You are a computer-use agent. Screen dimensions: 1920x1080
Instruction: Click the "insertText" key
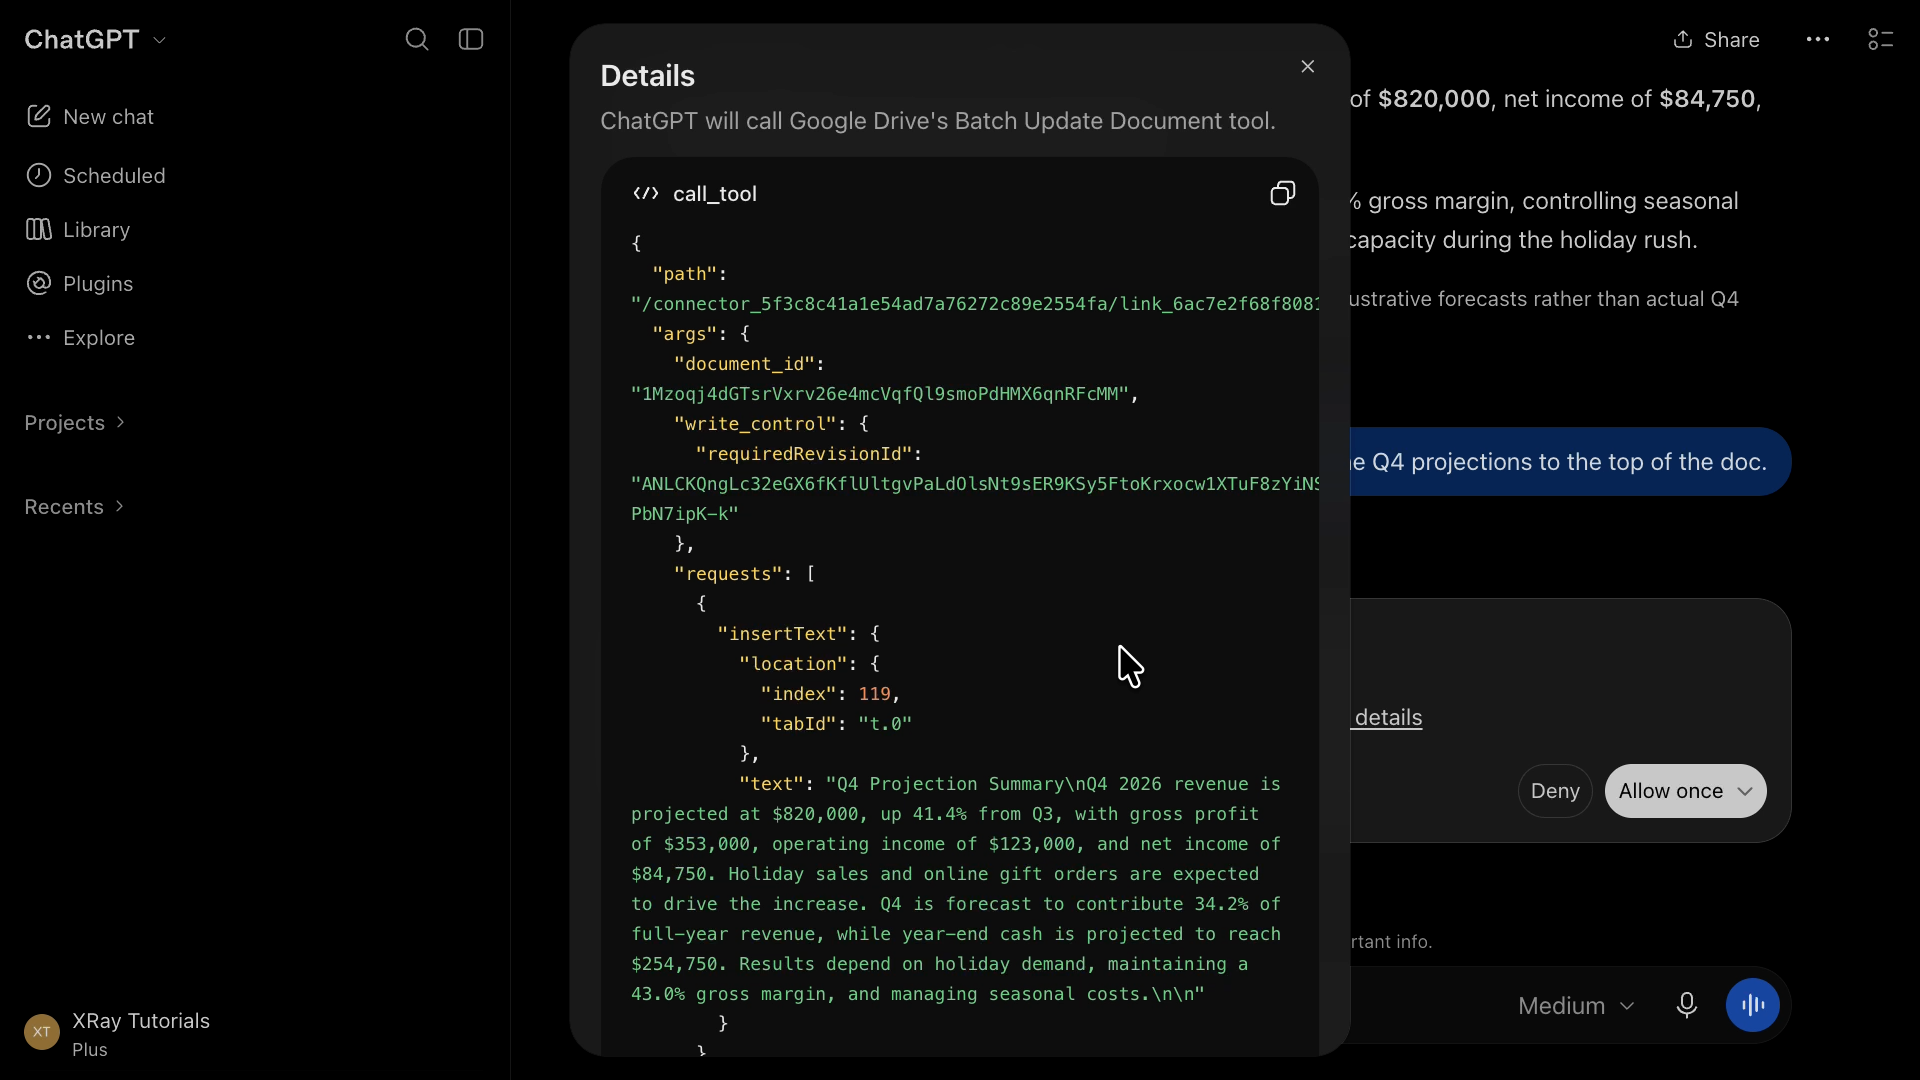[x=782, y=634]
